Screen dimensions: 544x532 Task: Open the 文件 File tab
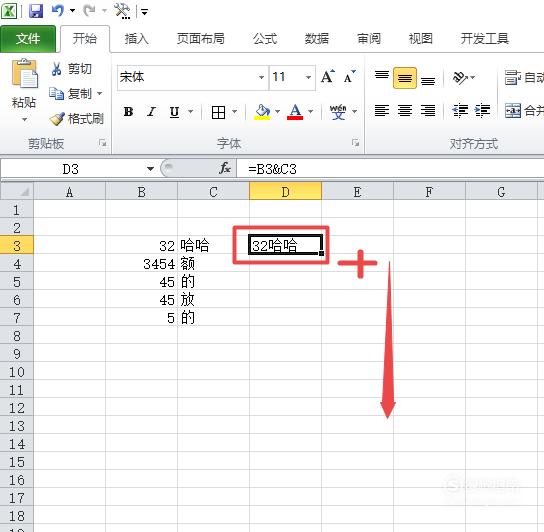click(28, 39)
